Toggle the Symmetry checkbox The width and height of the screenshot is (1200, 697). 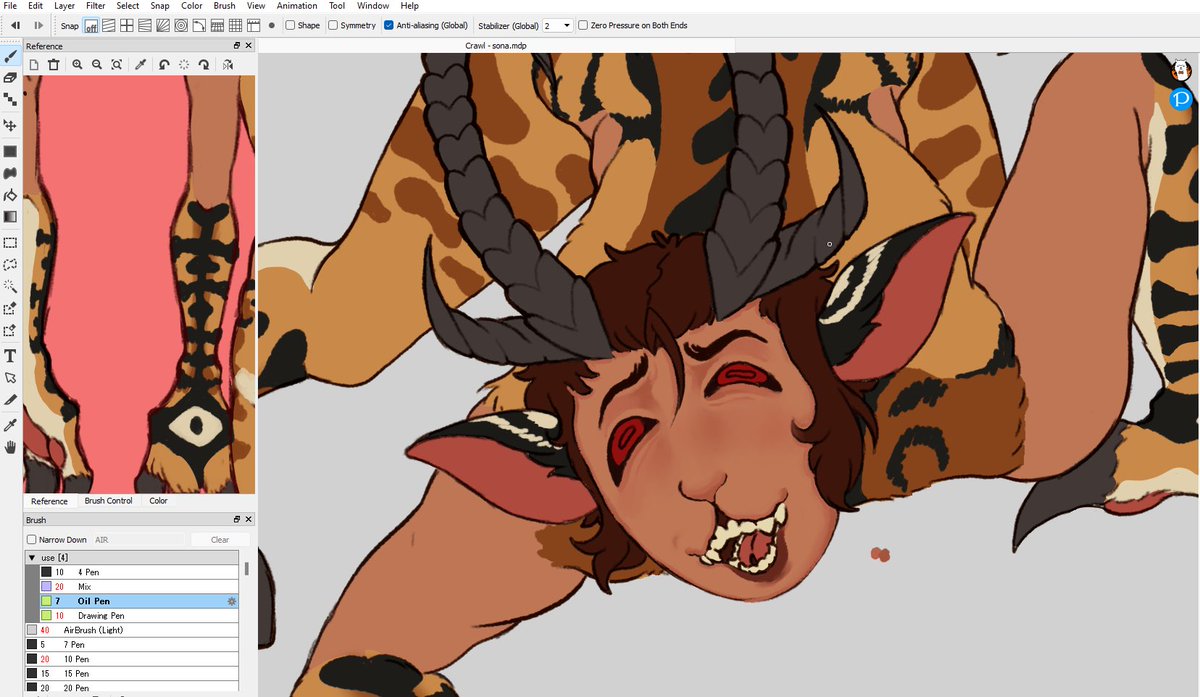click(x=333, y=25)
